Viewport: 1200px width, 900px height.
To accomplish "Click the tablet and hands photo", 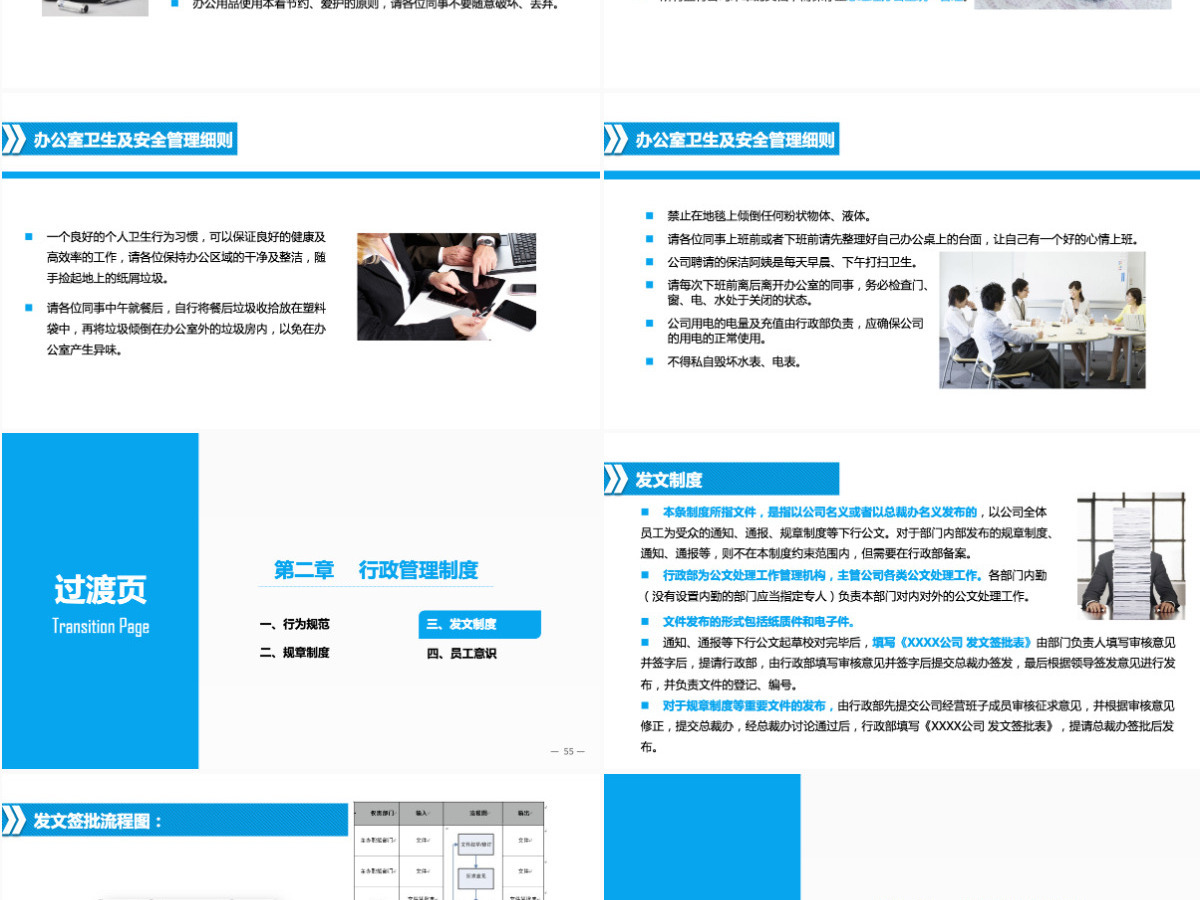I will pos(446,286).
